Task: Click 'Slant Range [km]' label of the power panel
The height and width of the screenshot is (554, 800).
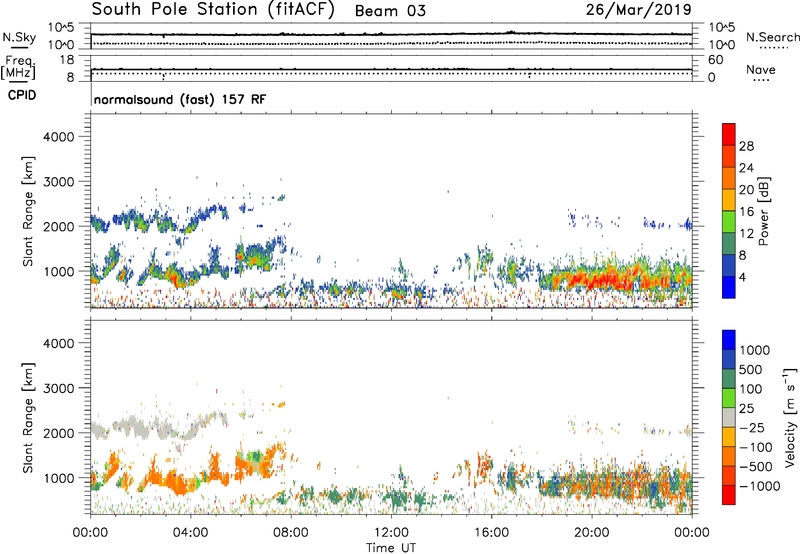Action: 28,211
